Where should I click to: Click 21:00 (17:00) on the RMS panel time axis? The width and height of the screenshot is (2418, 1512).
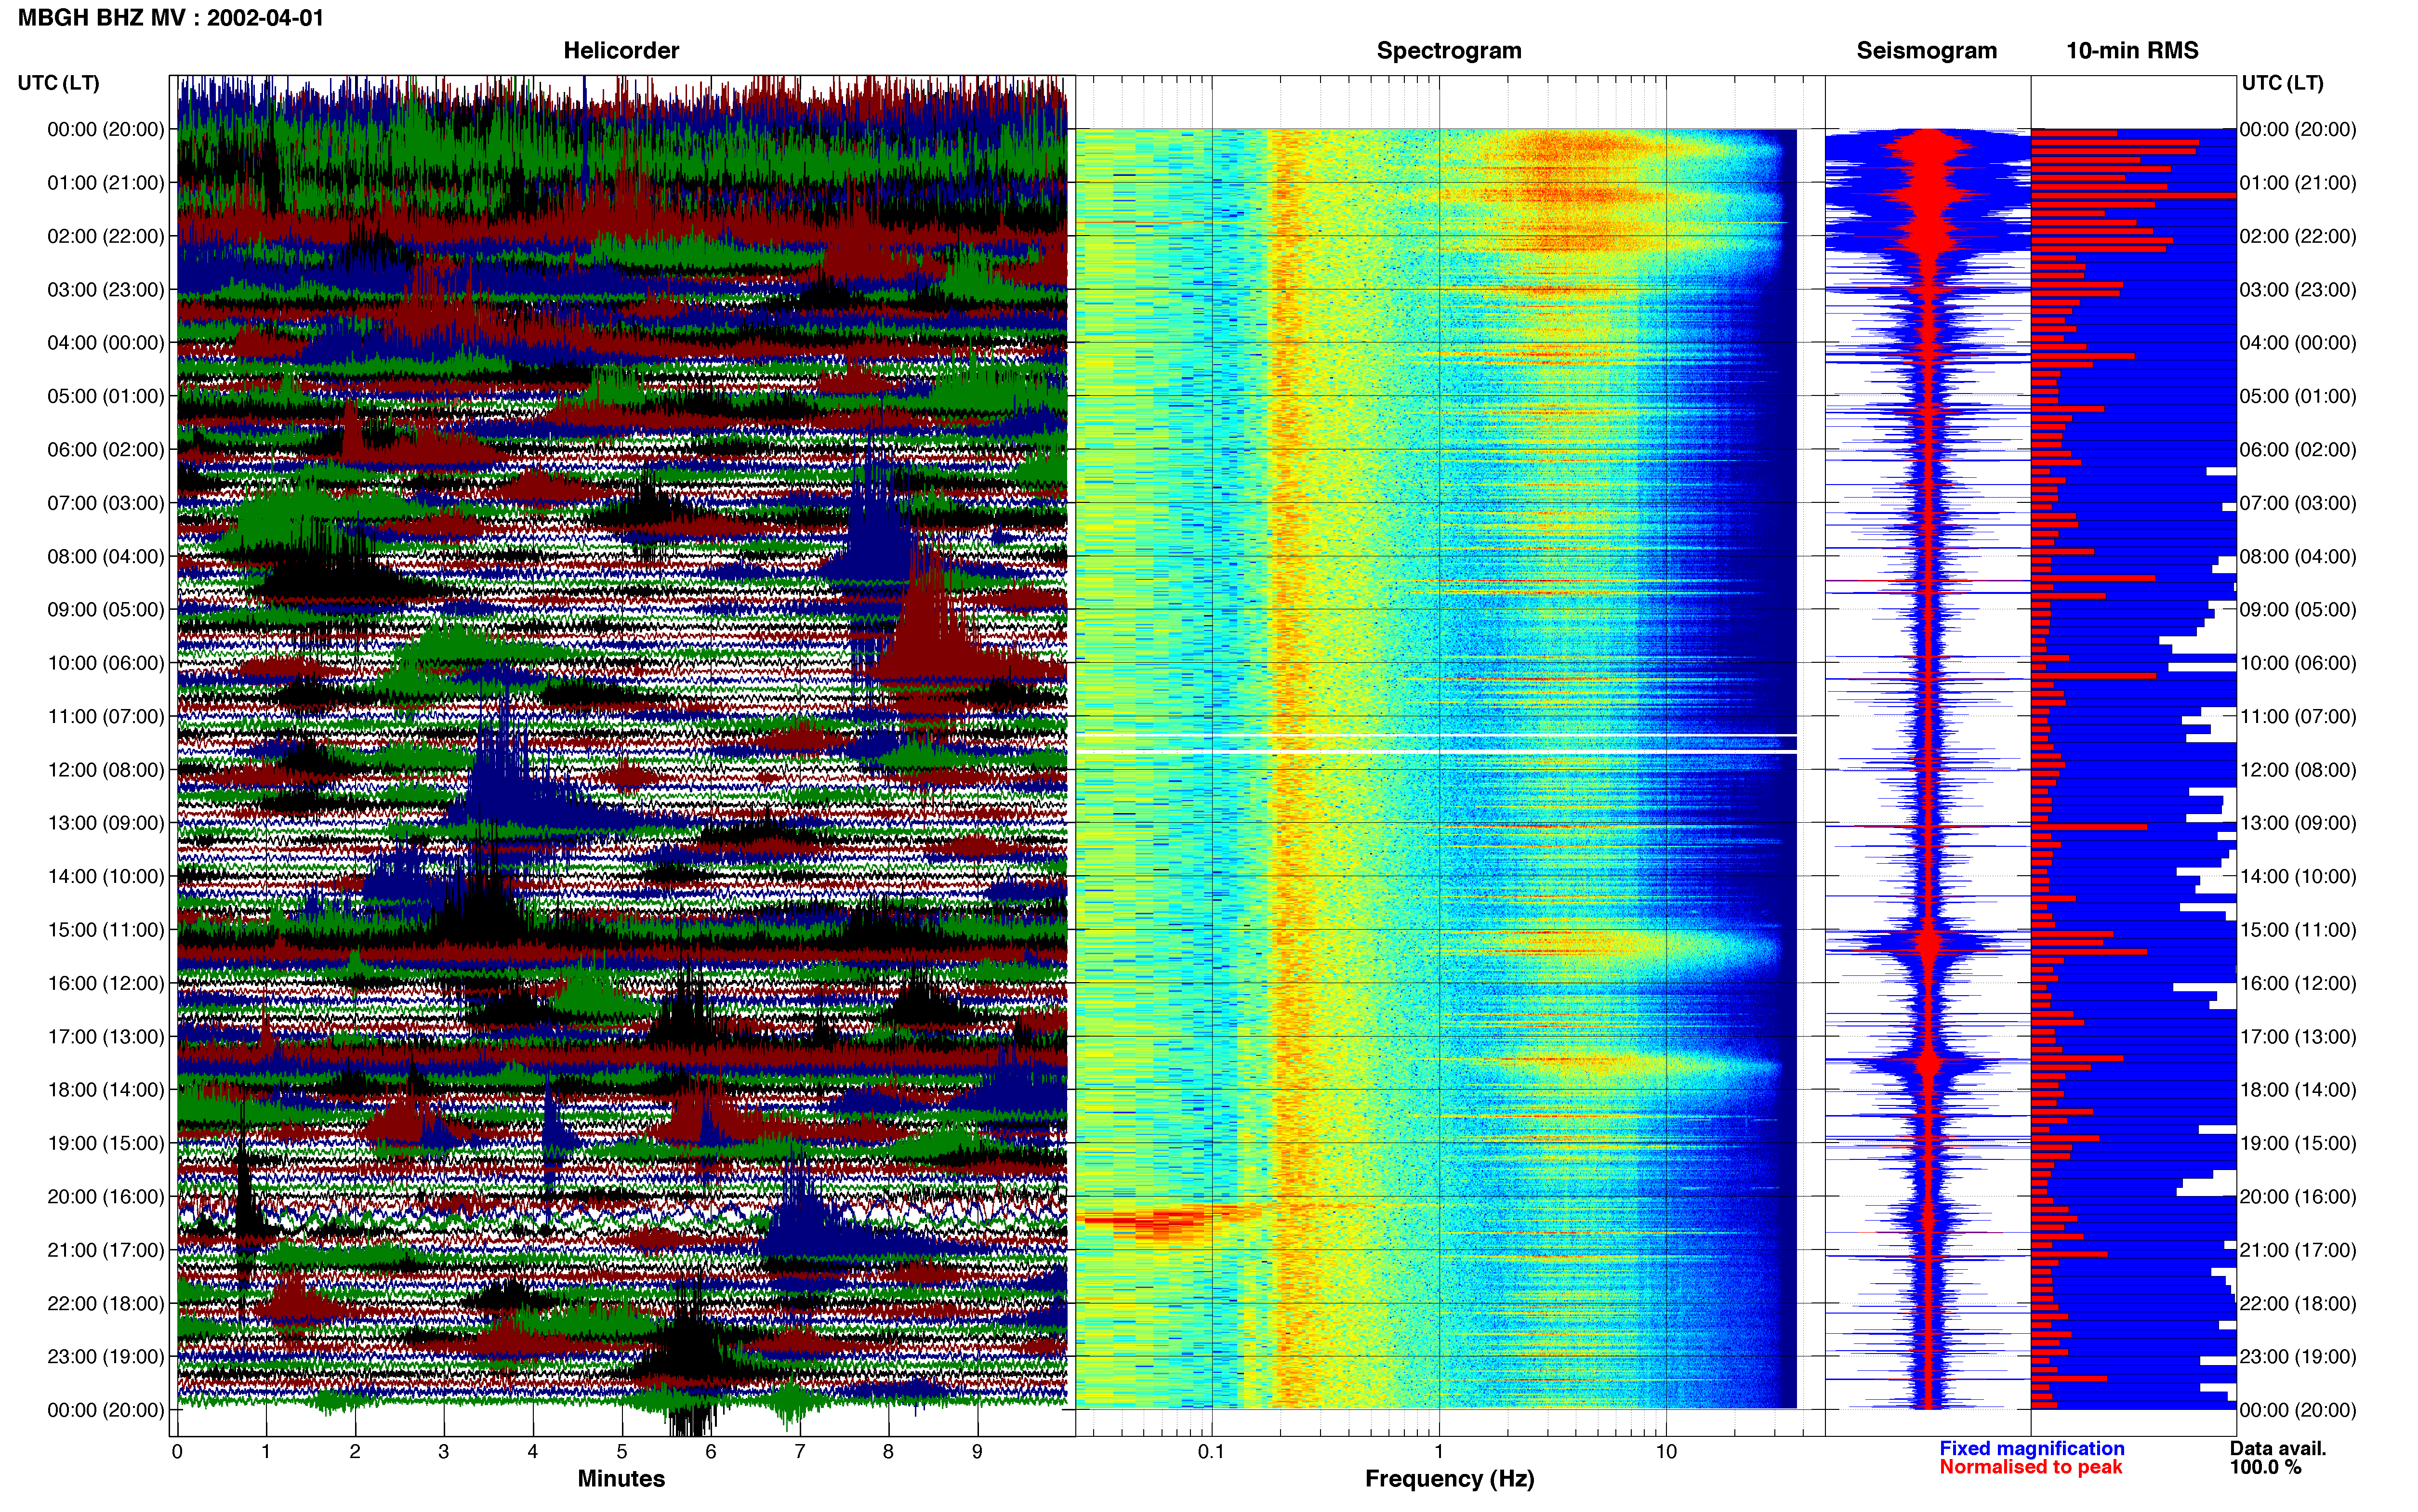point(2298,1250)
